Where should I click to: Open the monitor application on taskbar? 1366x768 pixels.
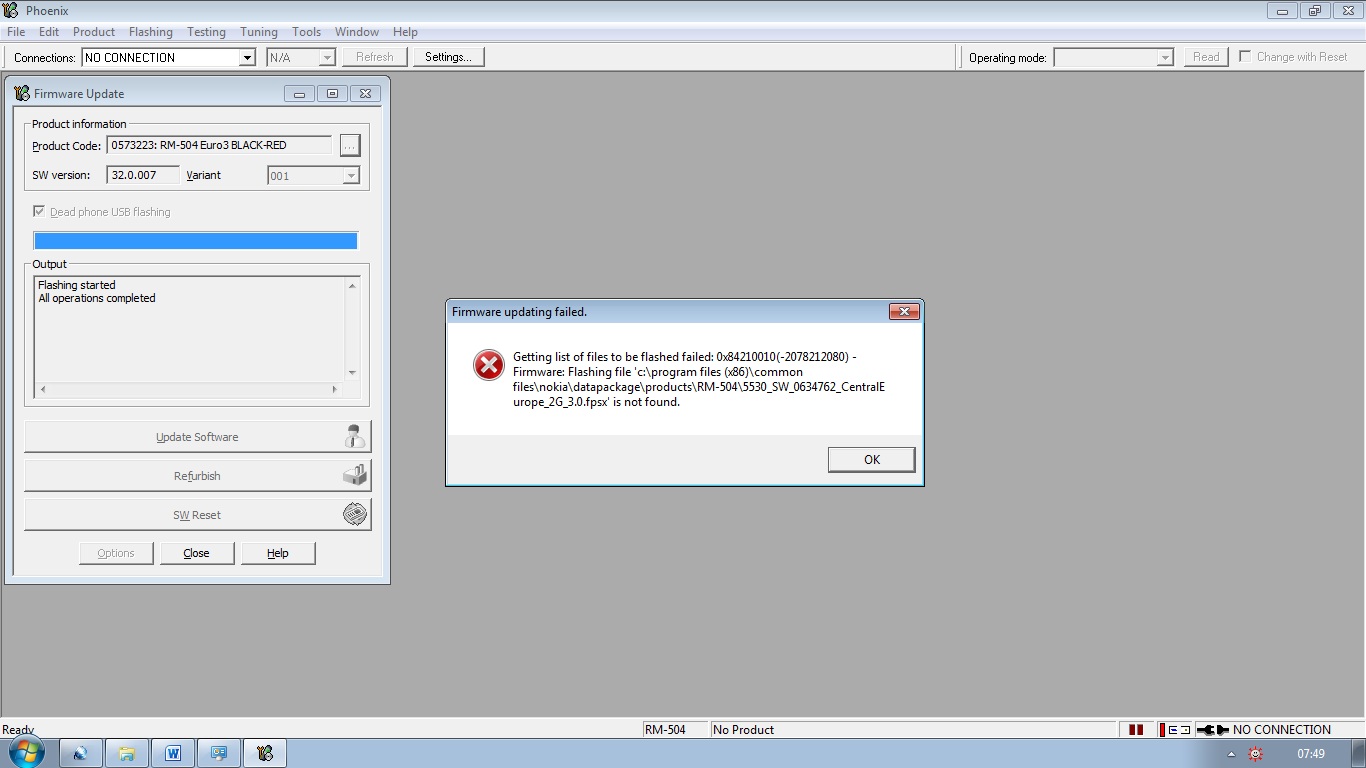(219, 753)
